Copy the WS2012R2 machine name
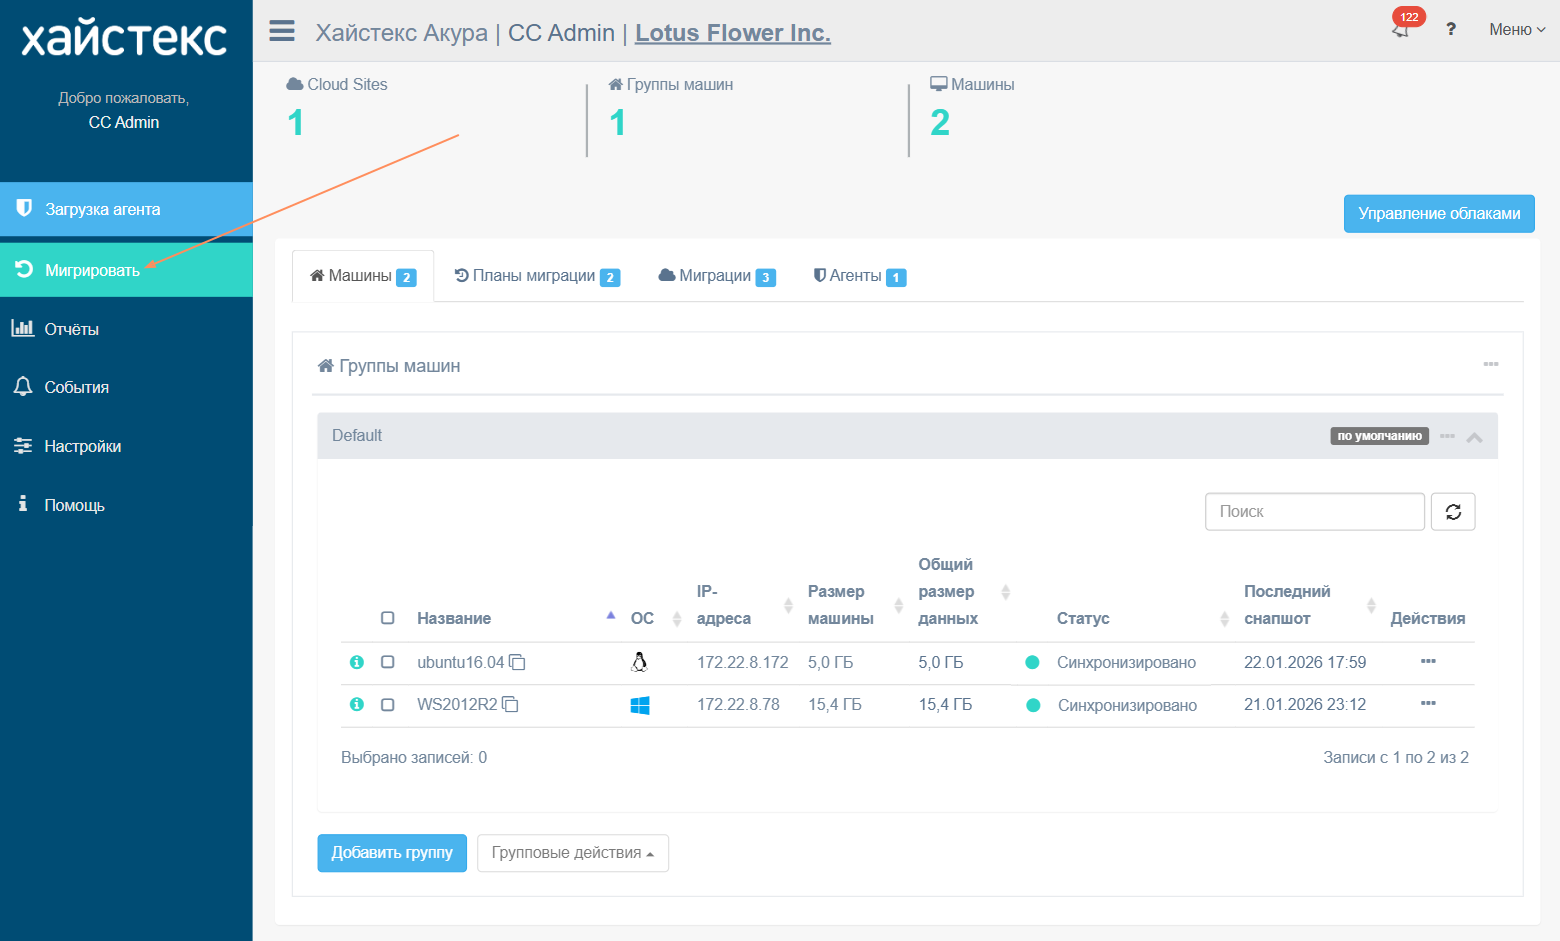The height and width of the screenshot is (941, 1560). 510,704
